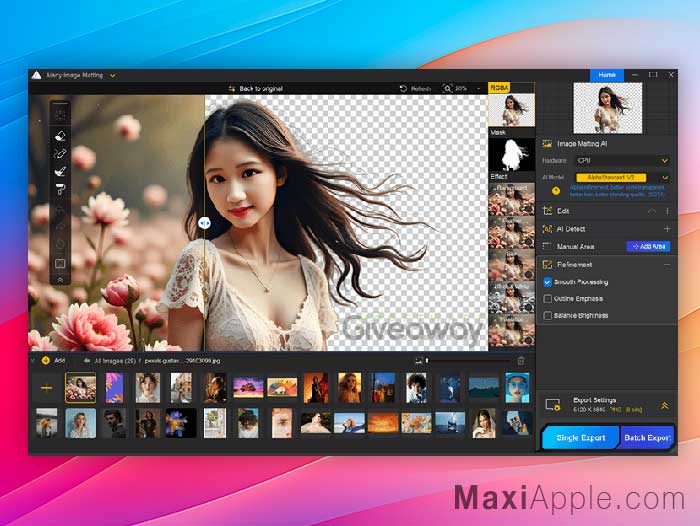Click the yellow Add images icon
Screen dimensions: 700x526
[x=45, y=360]
